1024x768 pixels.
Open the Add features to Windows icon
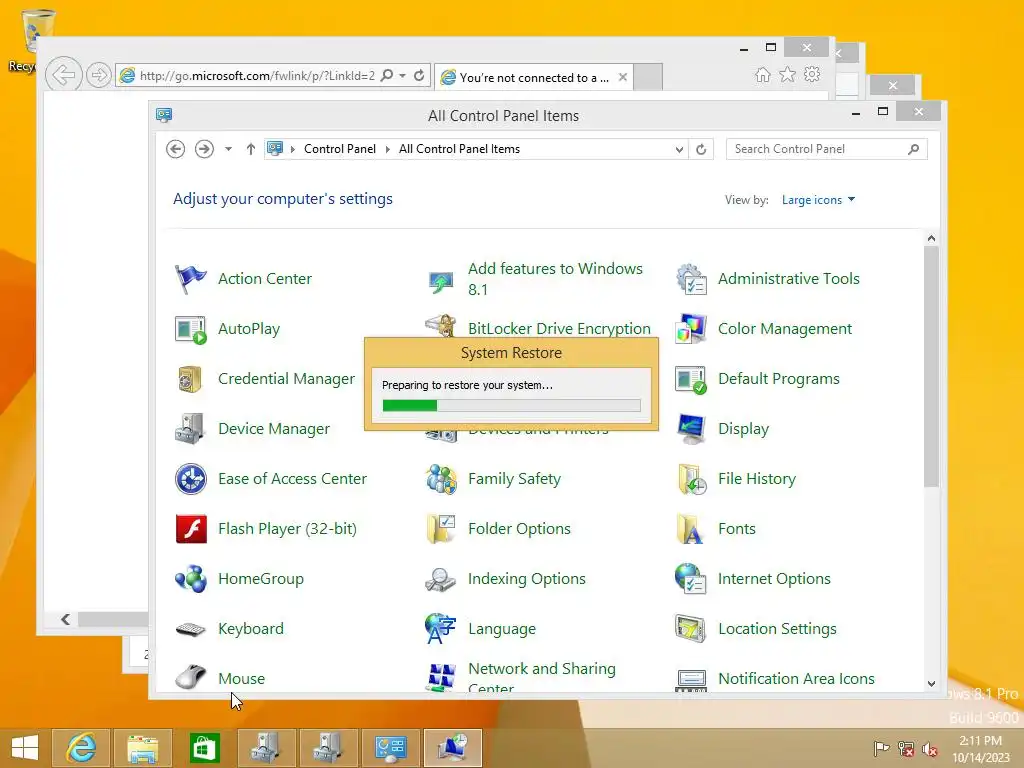tap(441, 281)
